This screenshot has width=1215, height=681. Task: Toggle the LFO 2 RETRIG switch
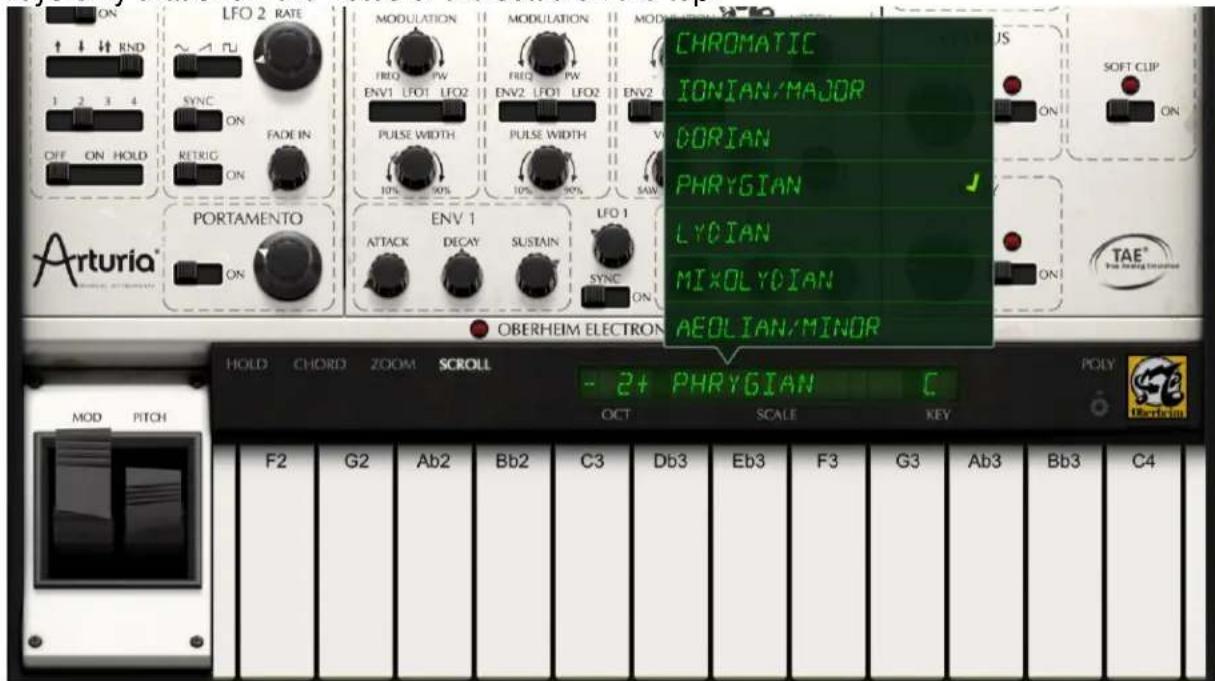(x=199, y=174)
